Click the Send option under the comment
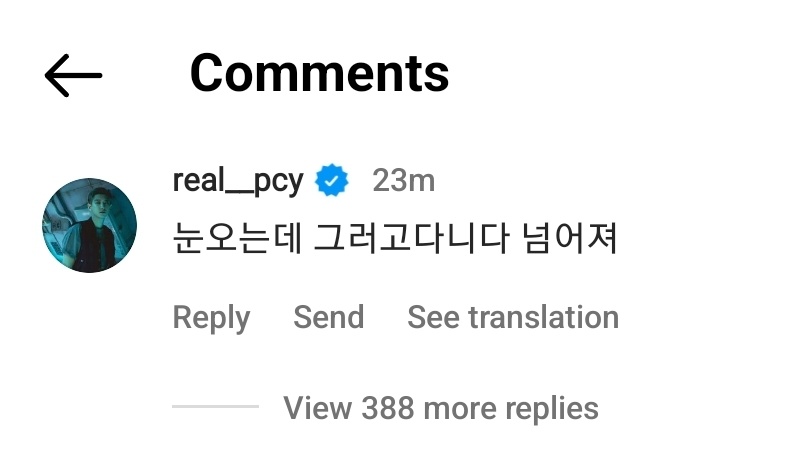Viewport: 800px width, 450px height. click(329, 317)
